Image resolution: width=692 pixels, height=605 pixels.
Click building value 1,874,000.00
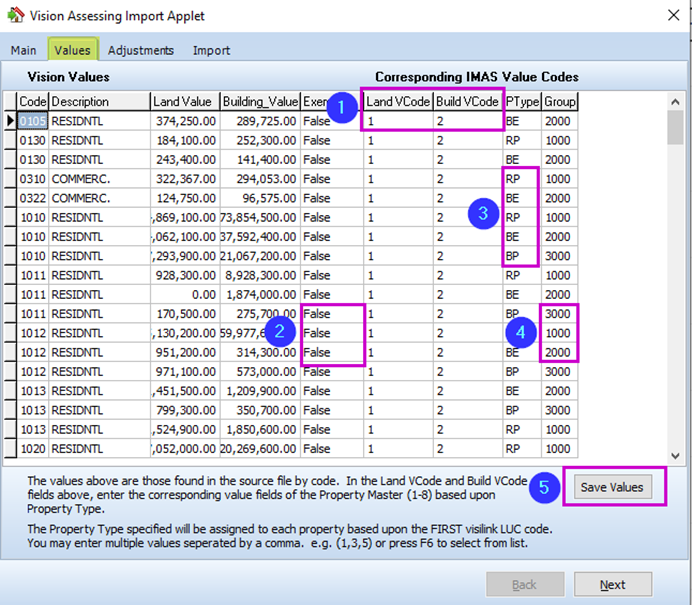tap(260, 294)
